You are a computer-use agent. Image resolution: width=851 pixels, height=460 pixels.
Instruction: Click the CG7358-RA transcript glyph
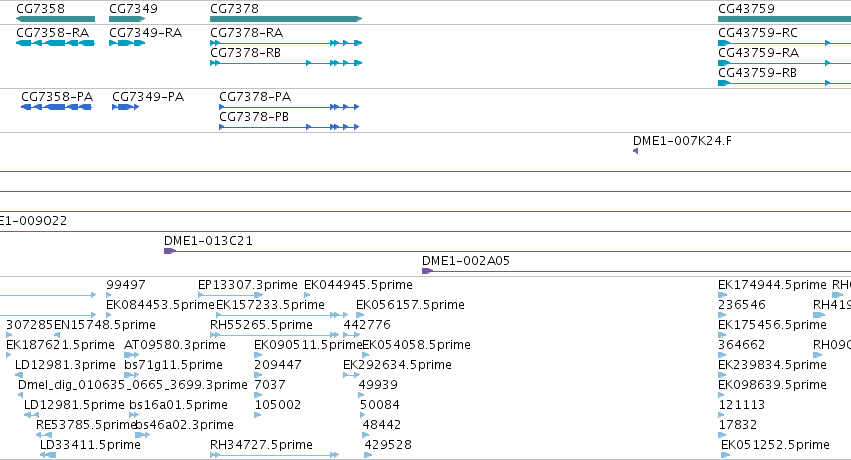point(55,43)
